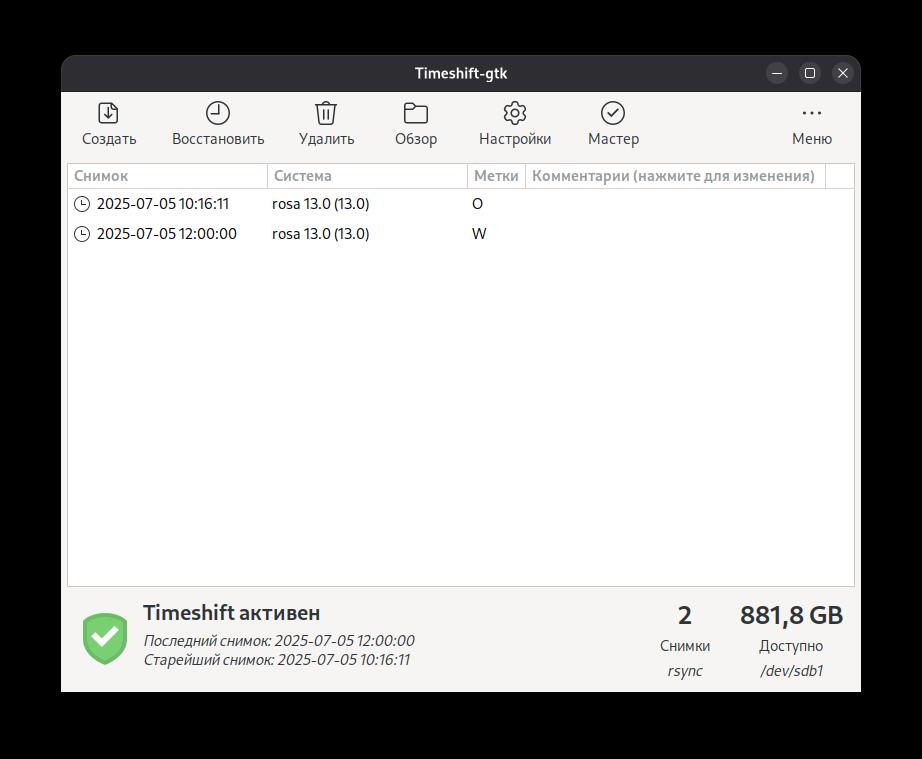This screenshot has height=759, width=922.
Task: Open the Меню three-dots menu
Action: (811, 124)
